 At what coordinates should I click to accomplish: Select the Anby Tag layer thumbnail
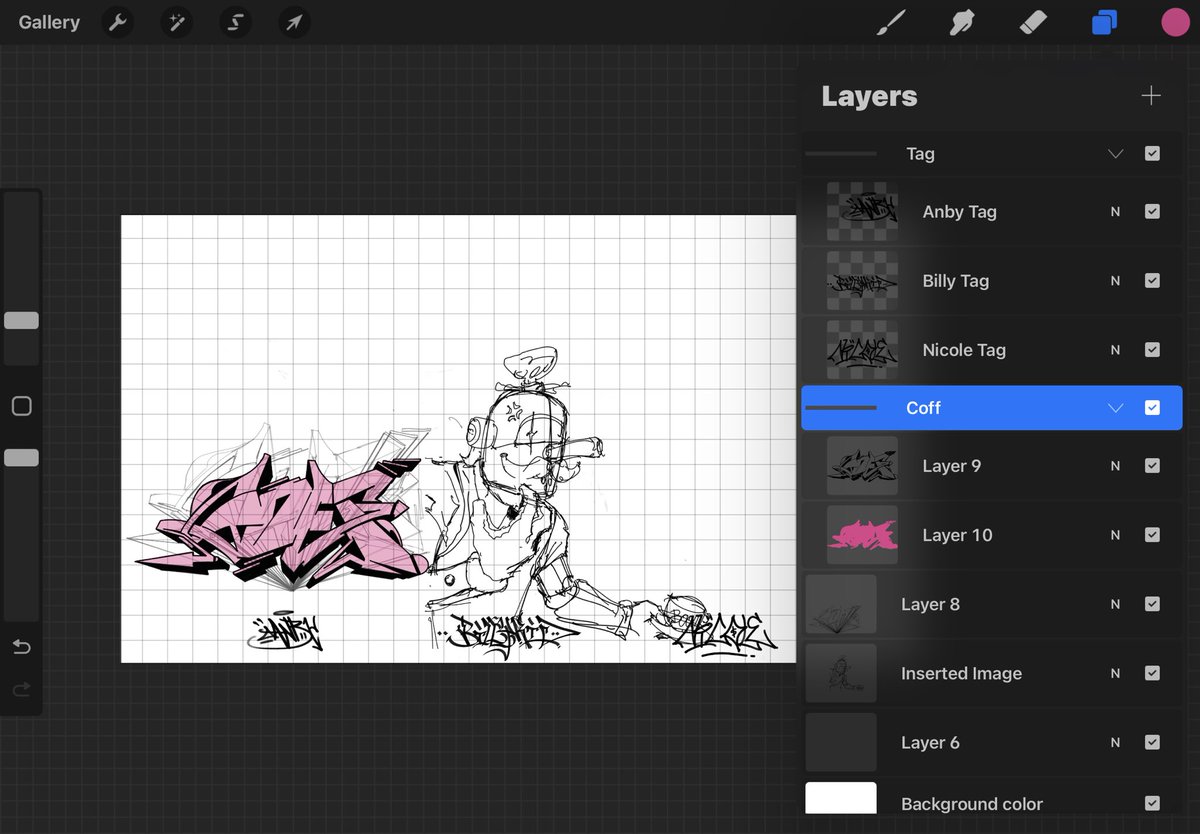862,211
